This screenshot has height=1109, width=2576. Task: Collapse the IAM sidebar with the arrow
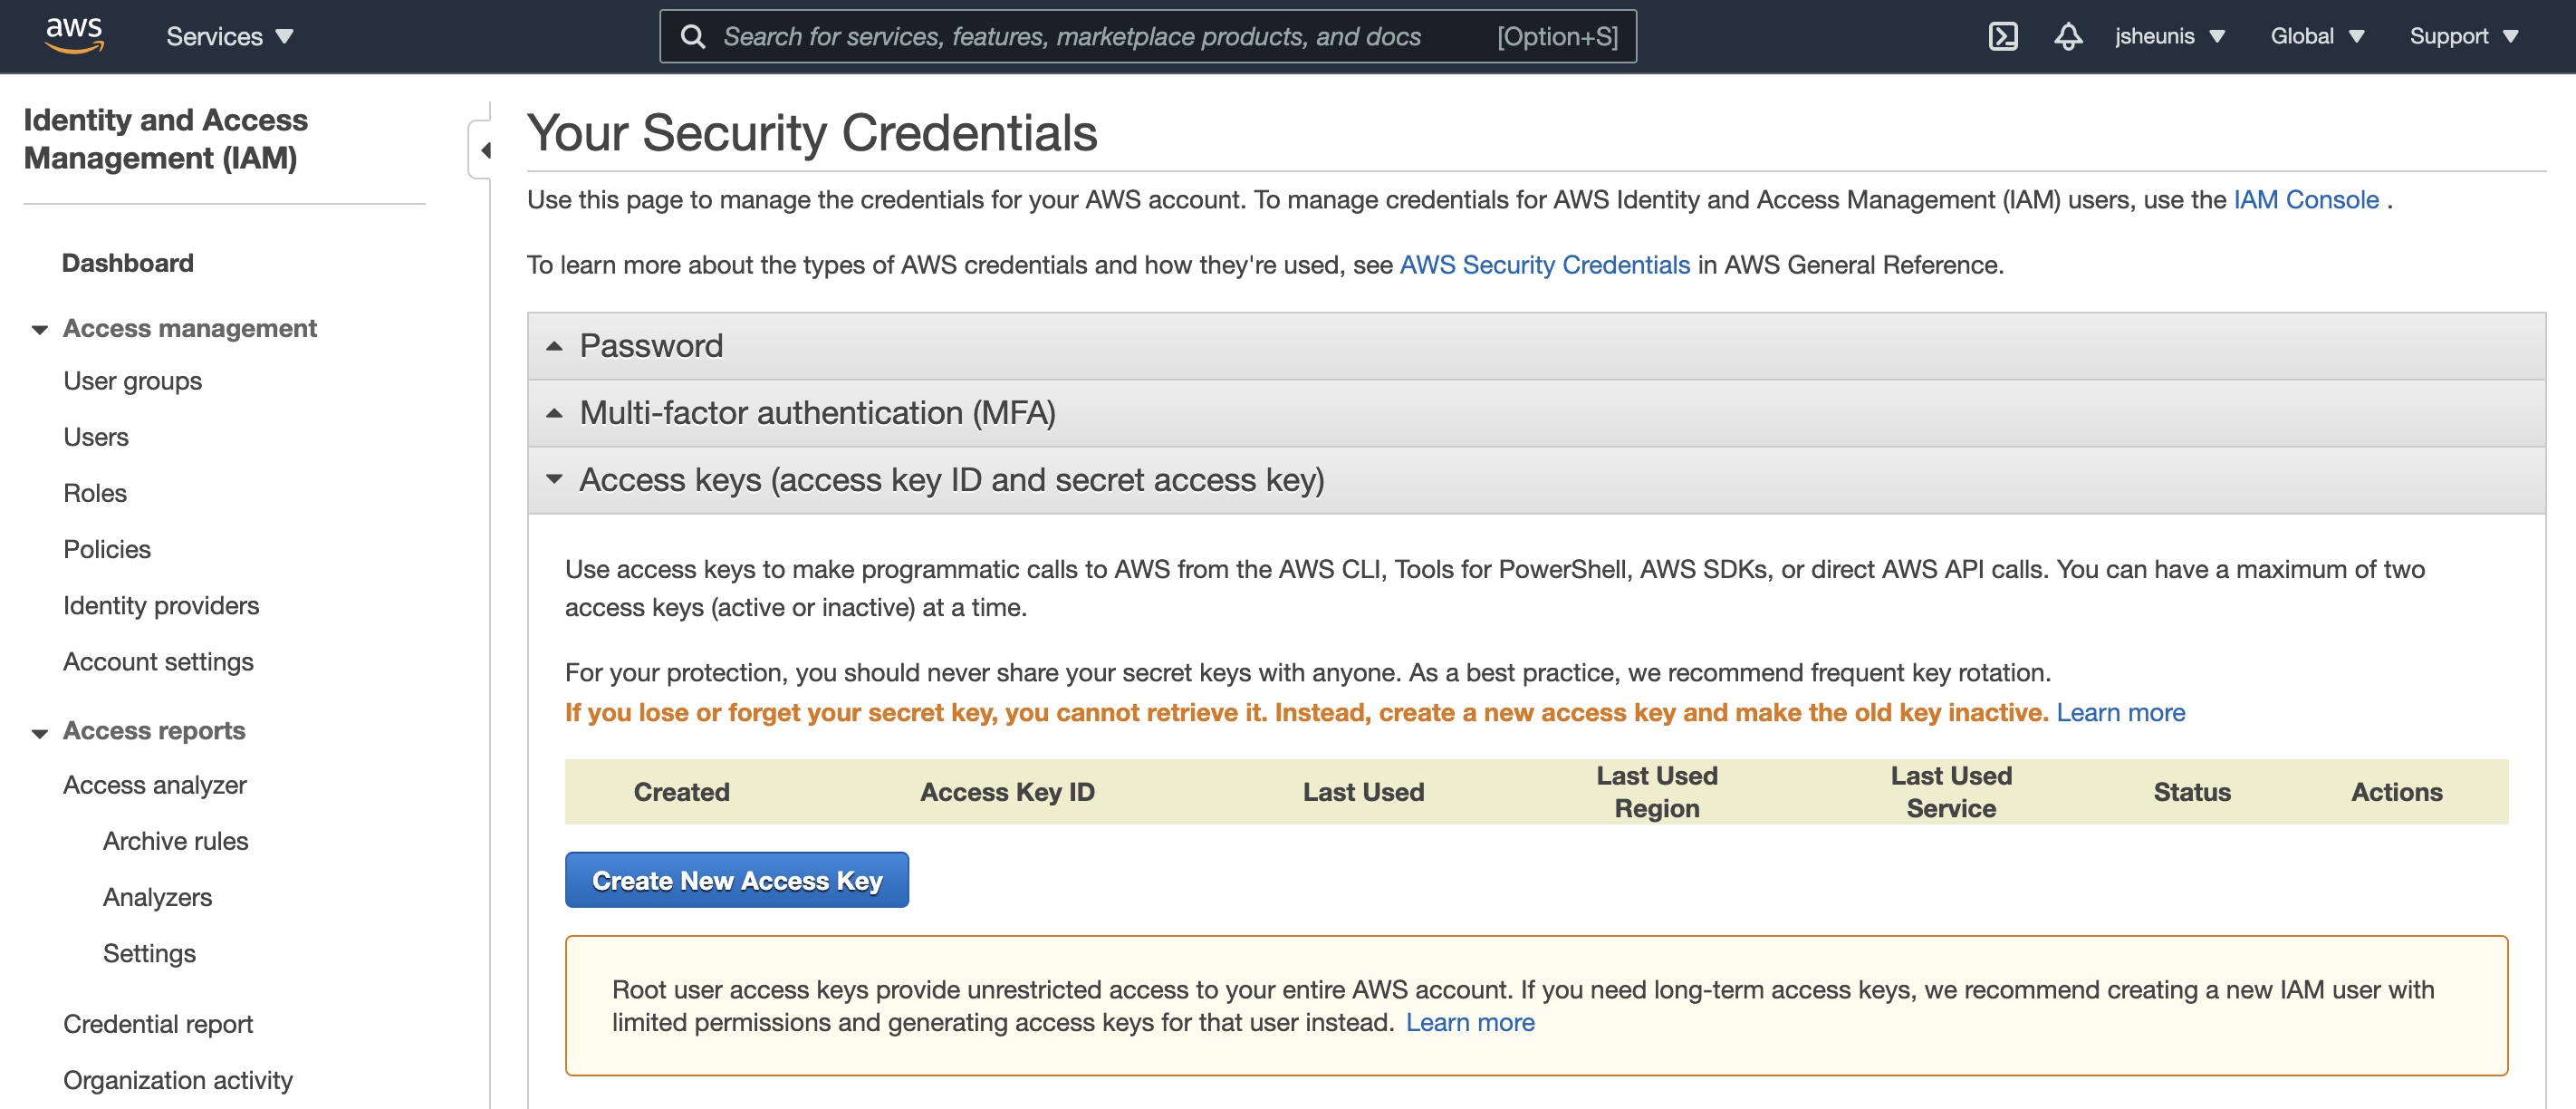coord(487,150)
